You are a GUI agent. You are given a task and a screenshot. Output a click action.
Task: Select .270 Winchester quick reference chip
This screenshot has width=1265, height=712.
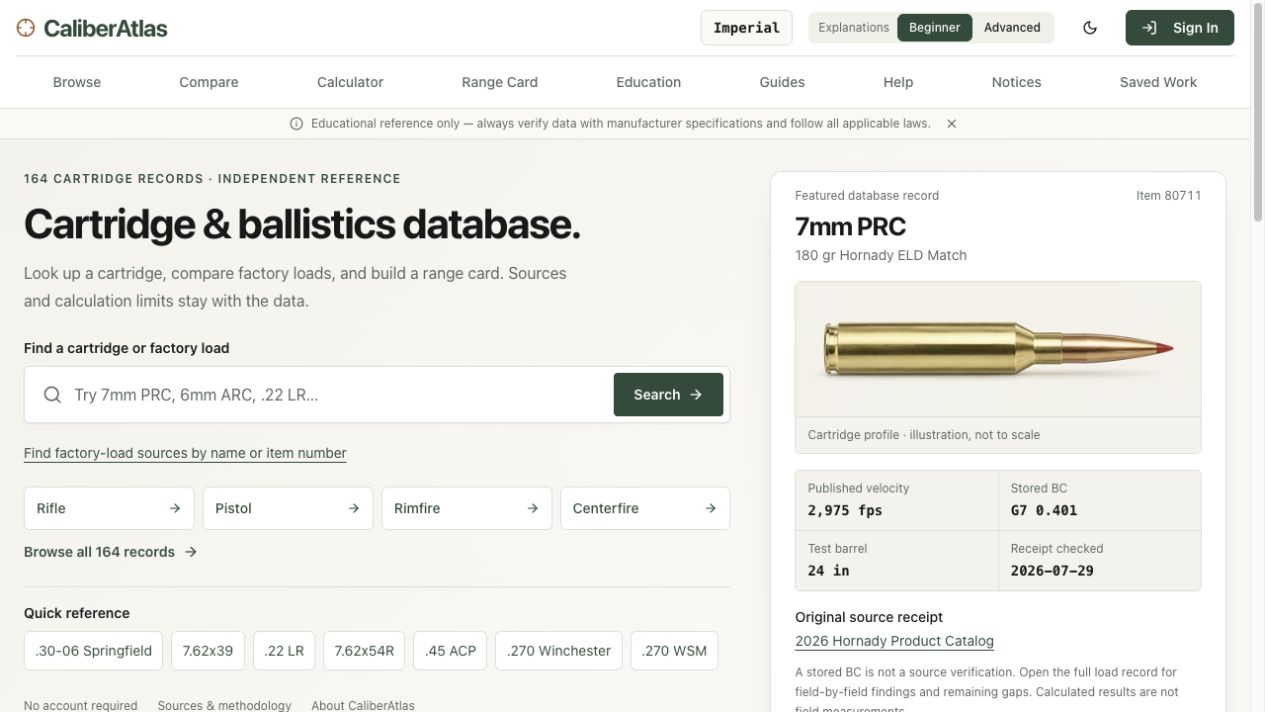pos(559,651)
